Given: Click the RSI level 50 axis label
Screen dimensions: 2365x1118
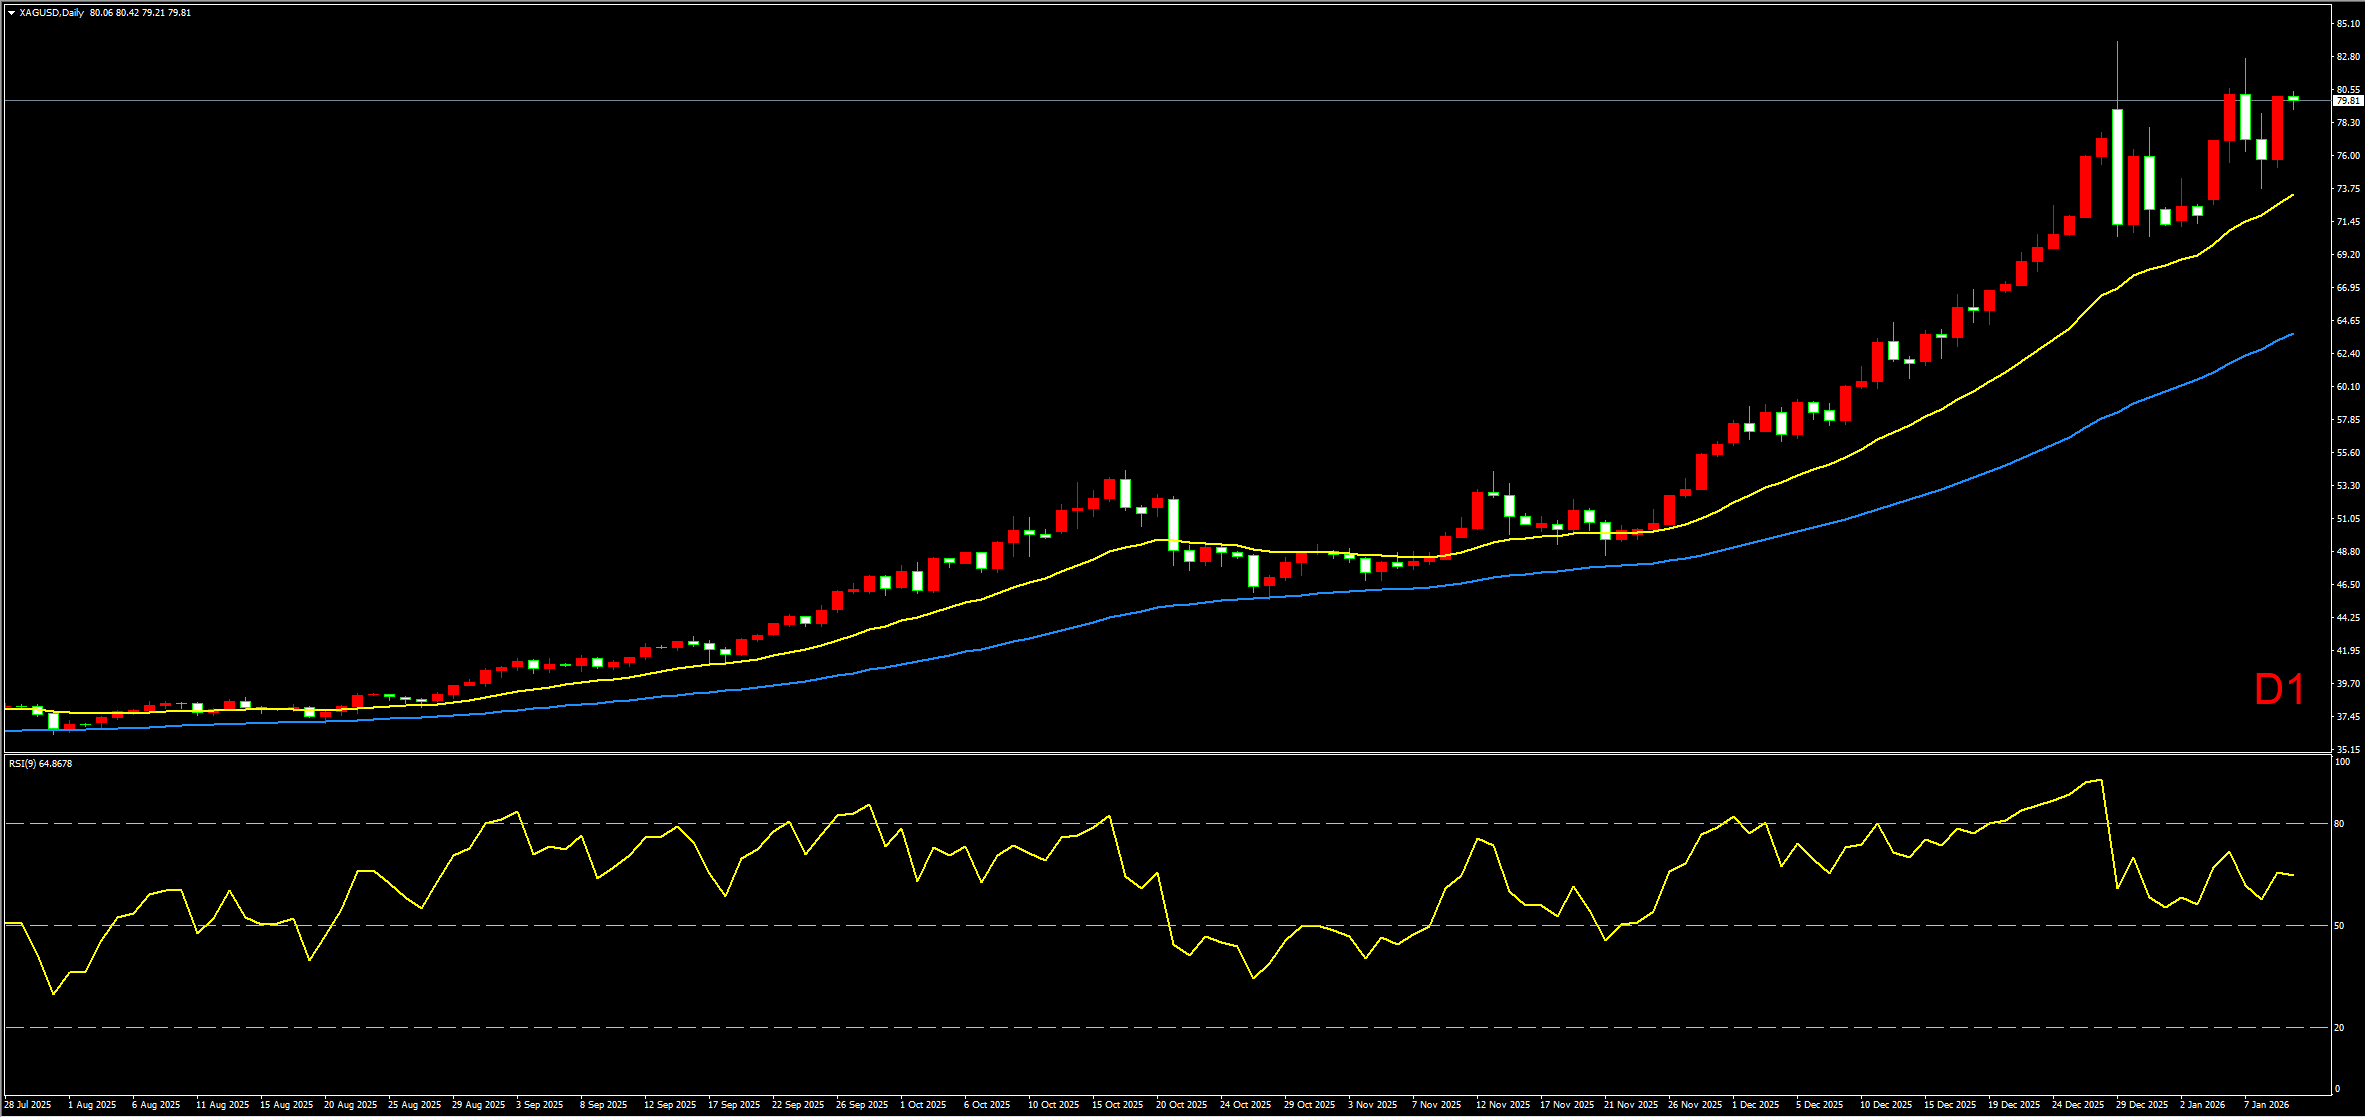Looking at the screenshot, I should point(2339,926).
